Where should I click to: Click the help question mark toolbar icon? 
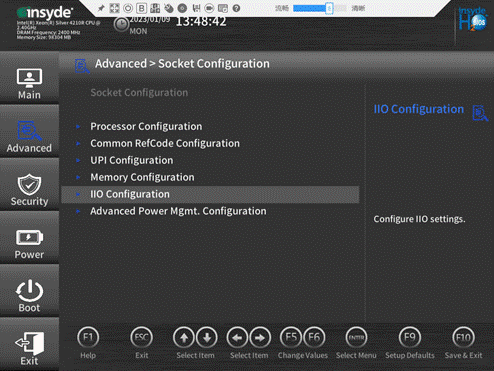click(x=236, y=8)
